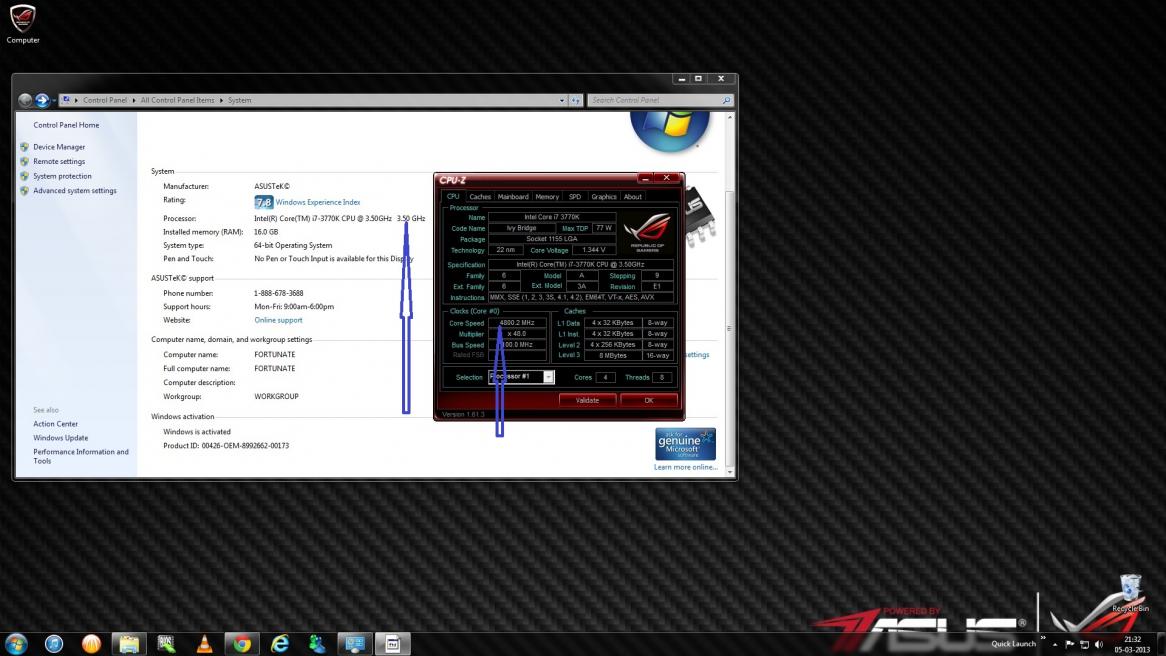
Task: Open Remote settings link
Action: coord(59,161)
